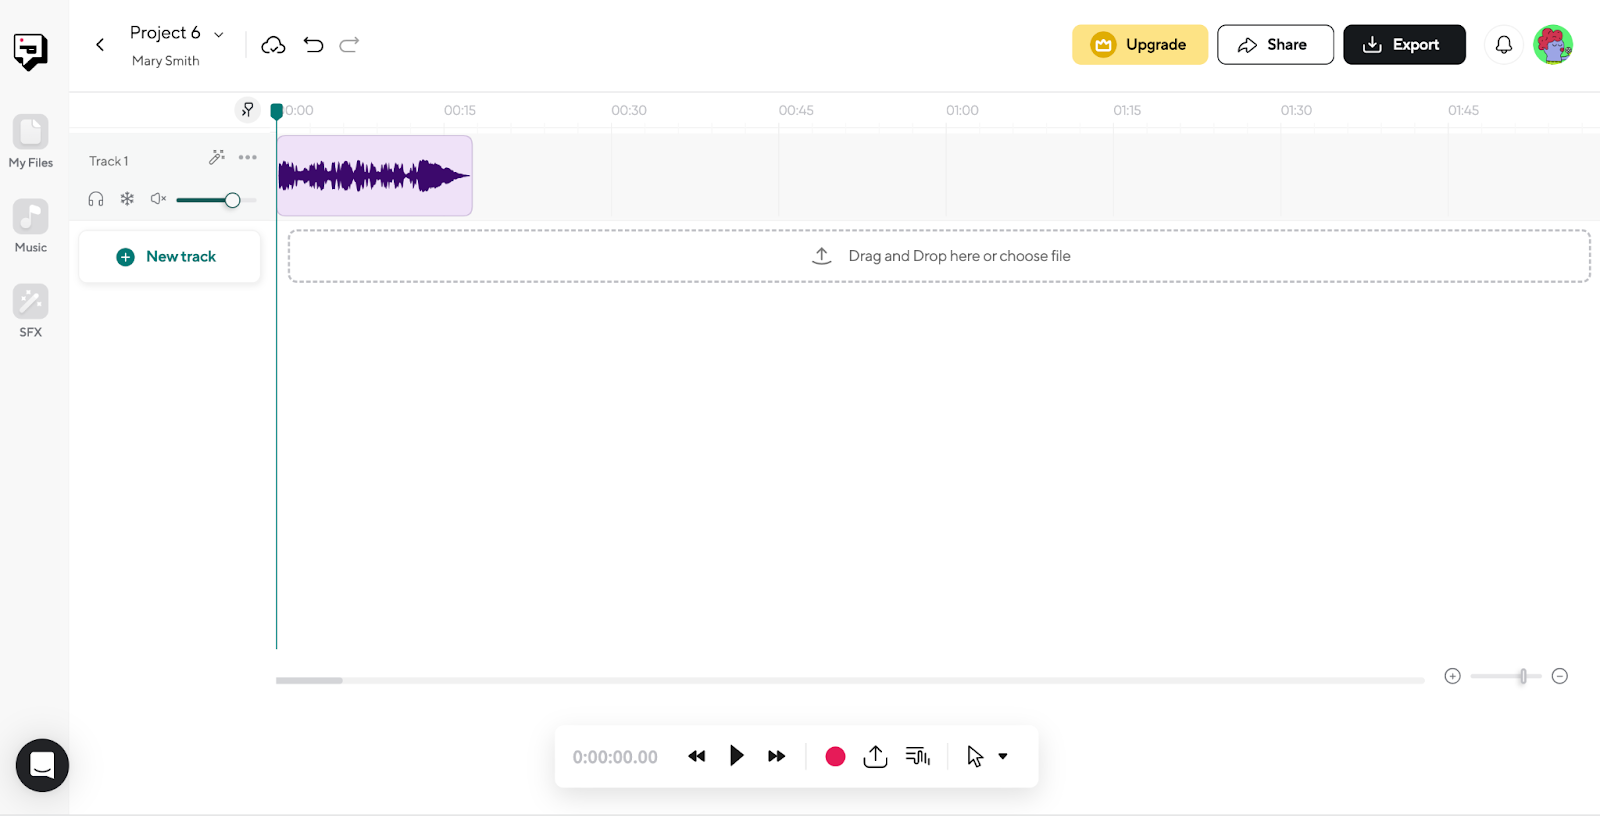Open the chat support widget
The image size is (1600, 818).
coord(42,766)
